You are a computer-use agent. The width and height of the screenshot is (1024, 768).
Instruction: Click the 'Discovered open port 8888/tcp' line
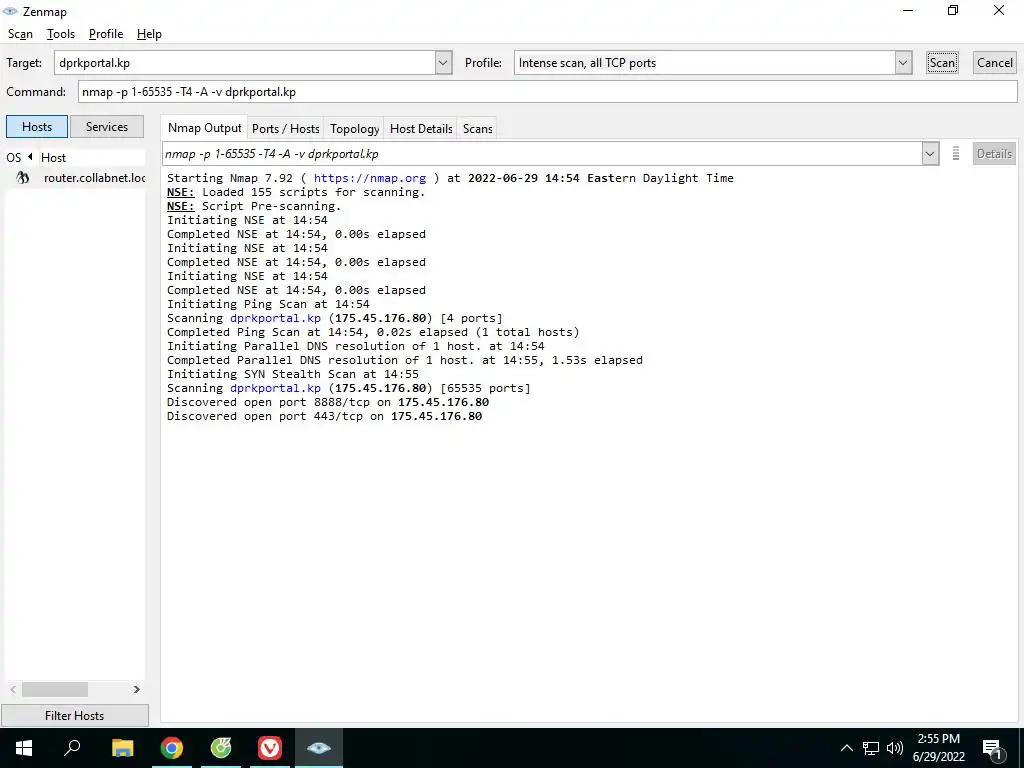[x=328, y=402]
